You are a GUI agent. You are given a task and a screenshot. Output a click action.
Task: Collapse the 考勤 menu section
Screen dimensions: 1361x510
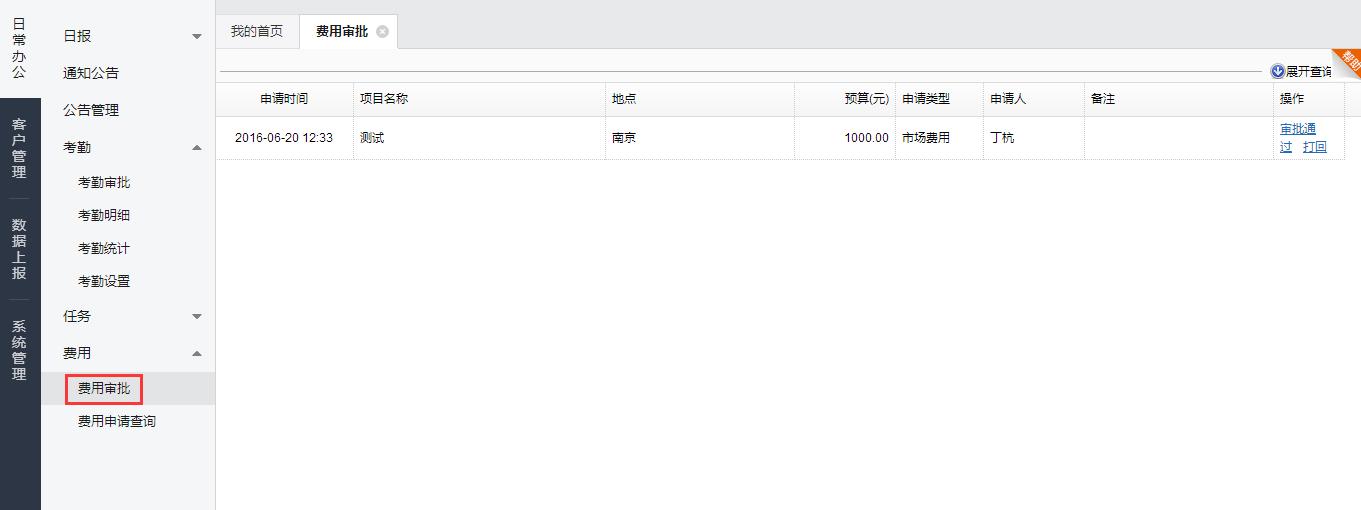(197, 148)
